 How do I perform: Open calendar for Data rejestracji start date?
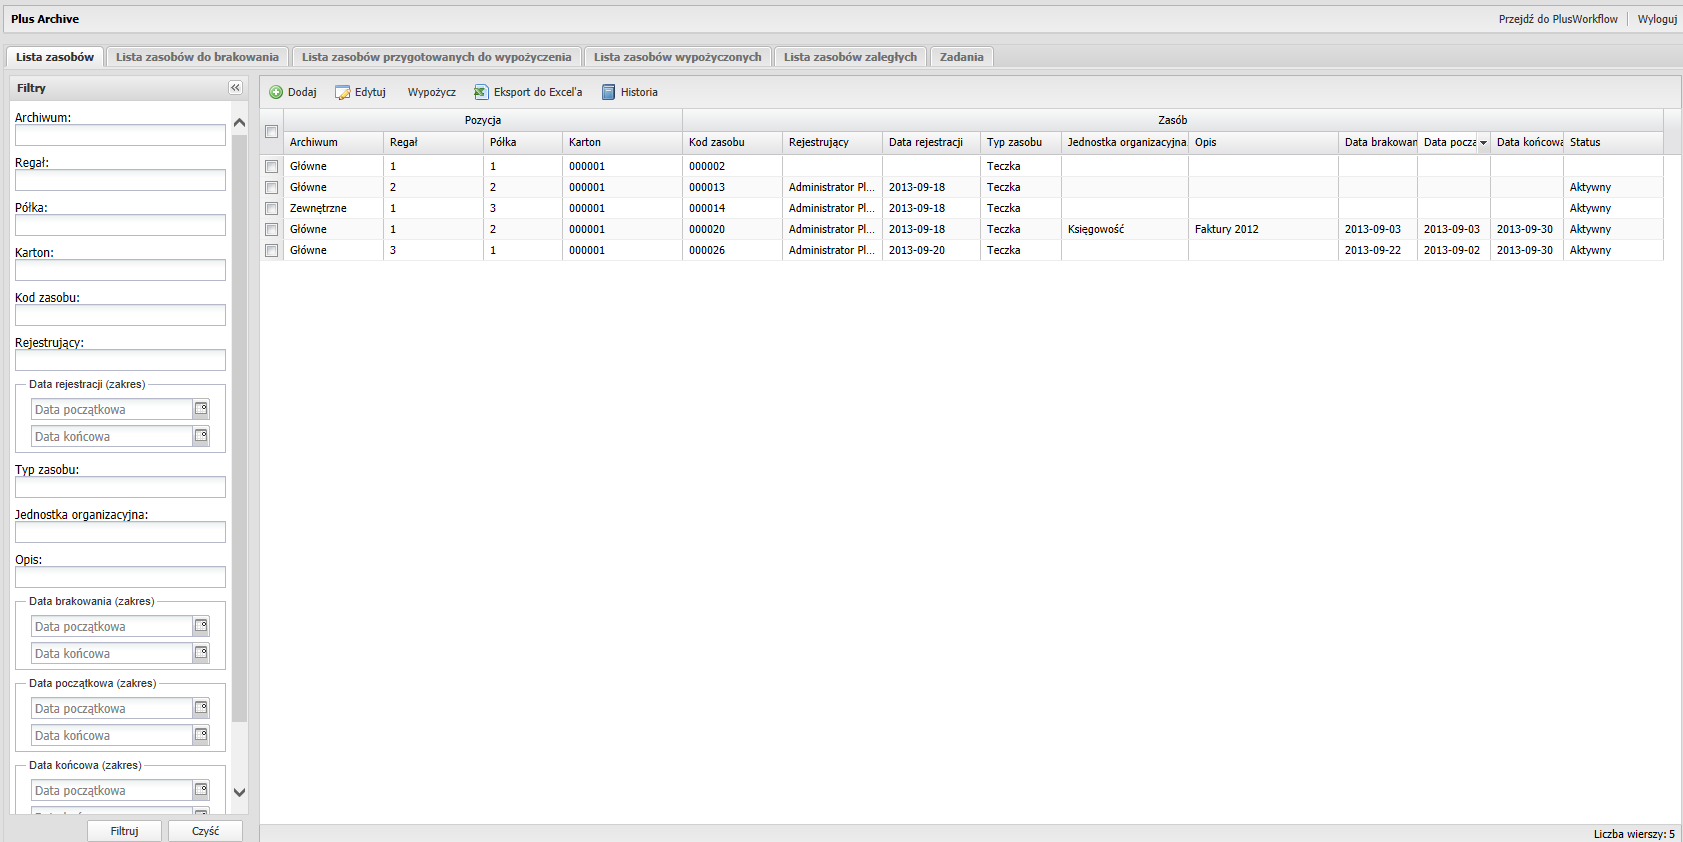[201, 409]
